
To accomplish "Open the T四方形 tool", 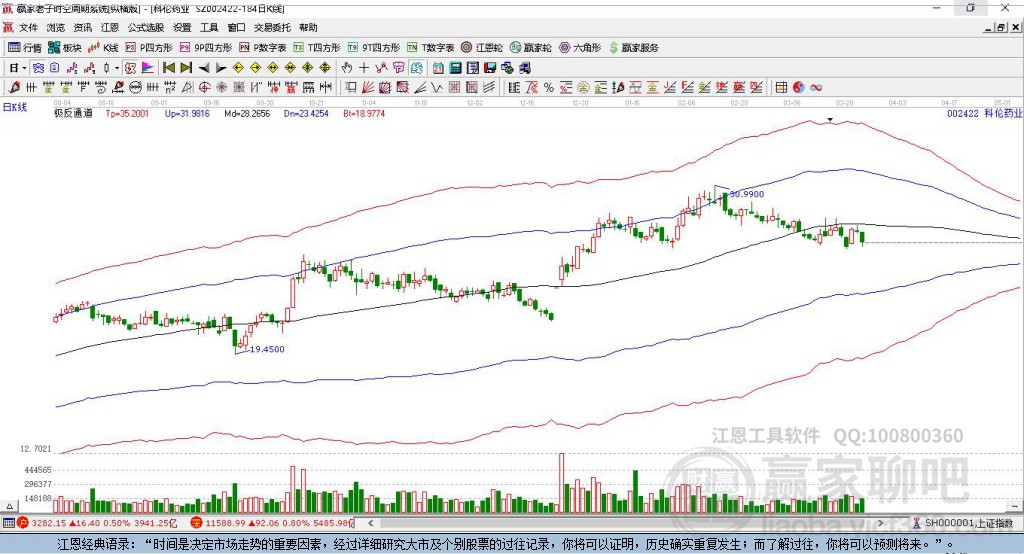I will [x=317, y=48].
